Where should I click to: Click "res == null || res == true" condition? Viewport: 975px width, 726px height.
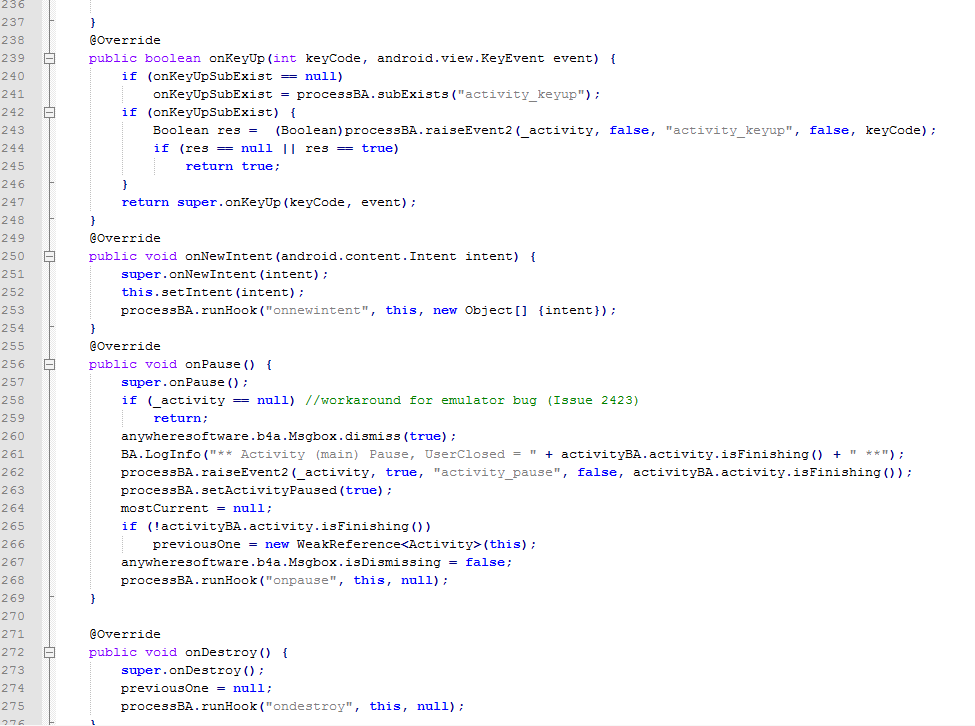[289, 149]
